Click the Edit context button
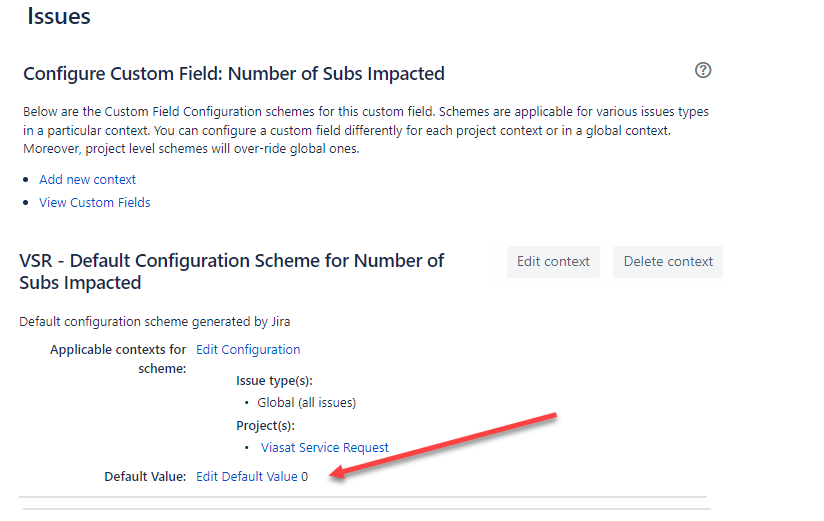The height and width of the screenshot is (521, 824). [x=553, y=261]
